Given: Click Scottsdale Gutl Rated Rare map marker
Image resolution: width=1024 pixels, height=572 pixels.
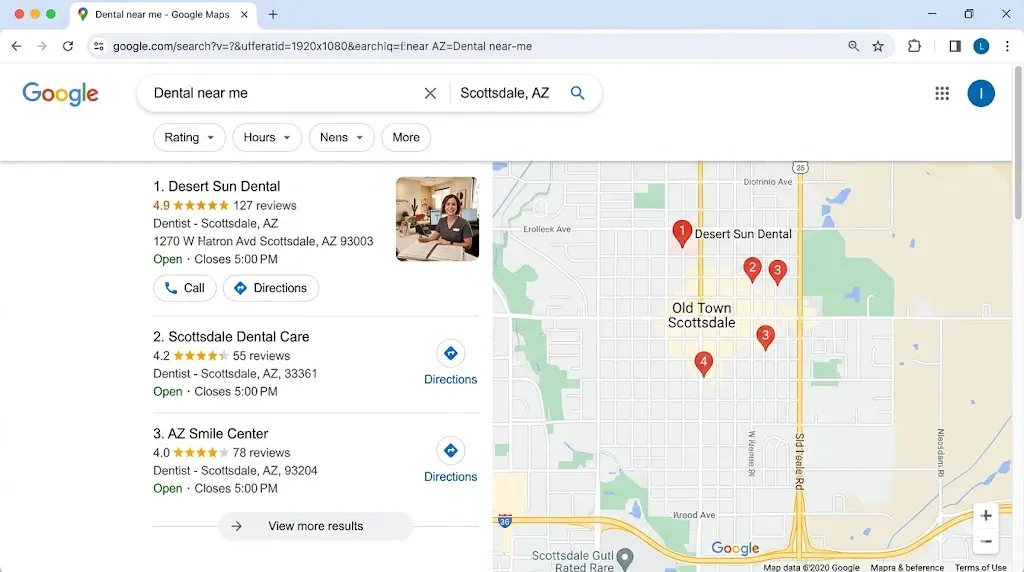Looking at the screenshot, I should (625, 559).
